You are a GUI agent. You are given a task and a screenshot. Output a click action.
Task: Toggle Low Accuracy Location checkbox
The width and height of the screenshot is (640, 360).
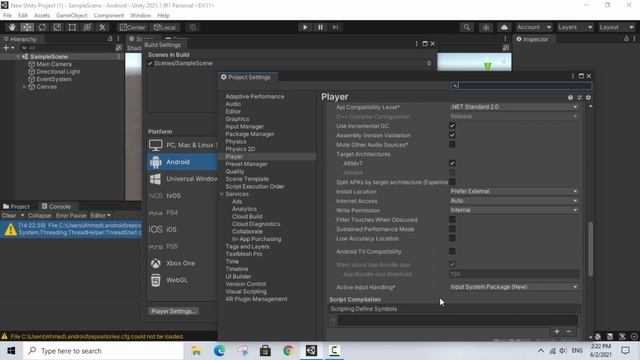pos(452,238)
